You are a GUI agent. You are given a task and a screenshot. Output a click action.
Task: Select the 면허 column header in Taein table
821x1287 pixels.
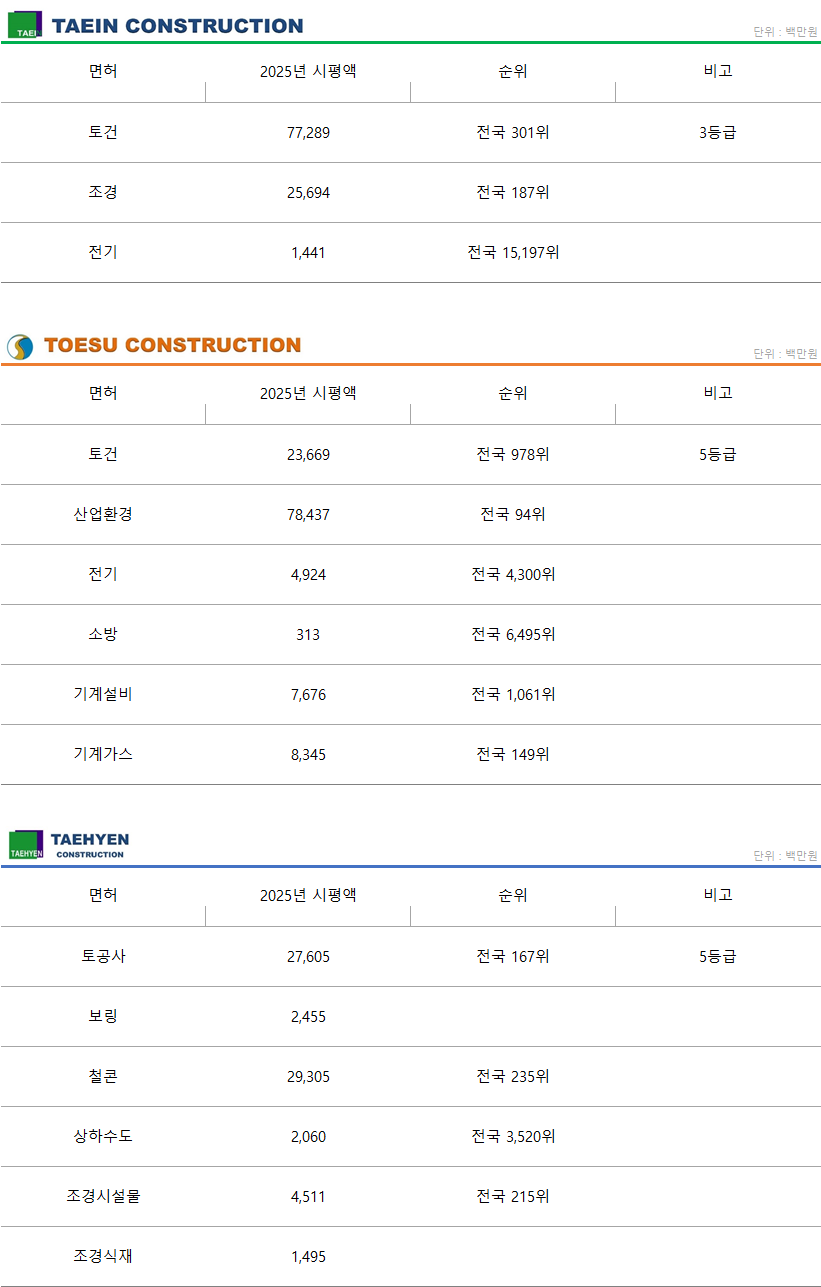click(103, 71)
